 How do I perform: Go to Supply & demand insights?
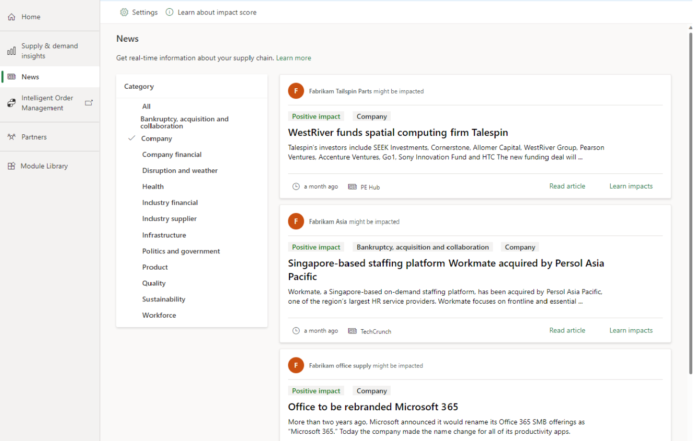click(x=50, y=51)
